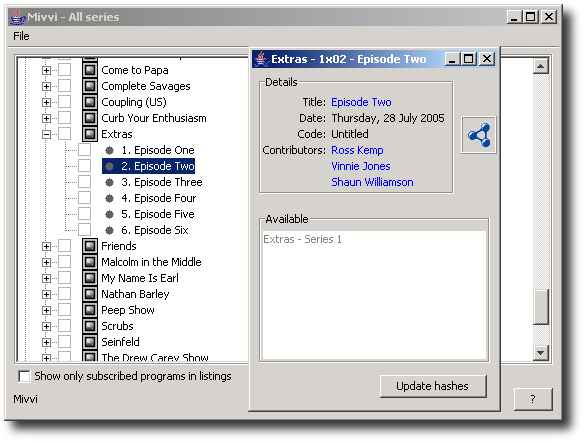Check the subscription box for Curb Your Enthusiasm
583x441 pixels.
click(64, 118)
